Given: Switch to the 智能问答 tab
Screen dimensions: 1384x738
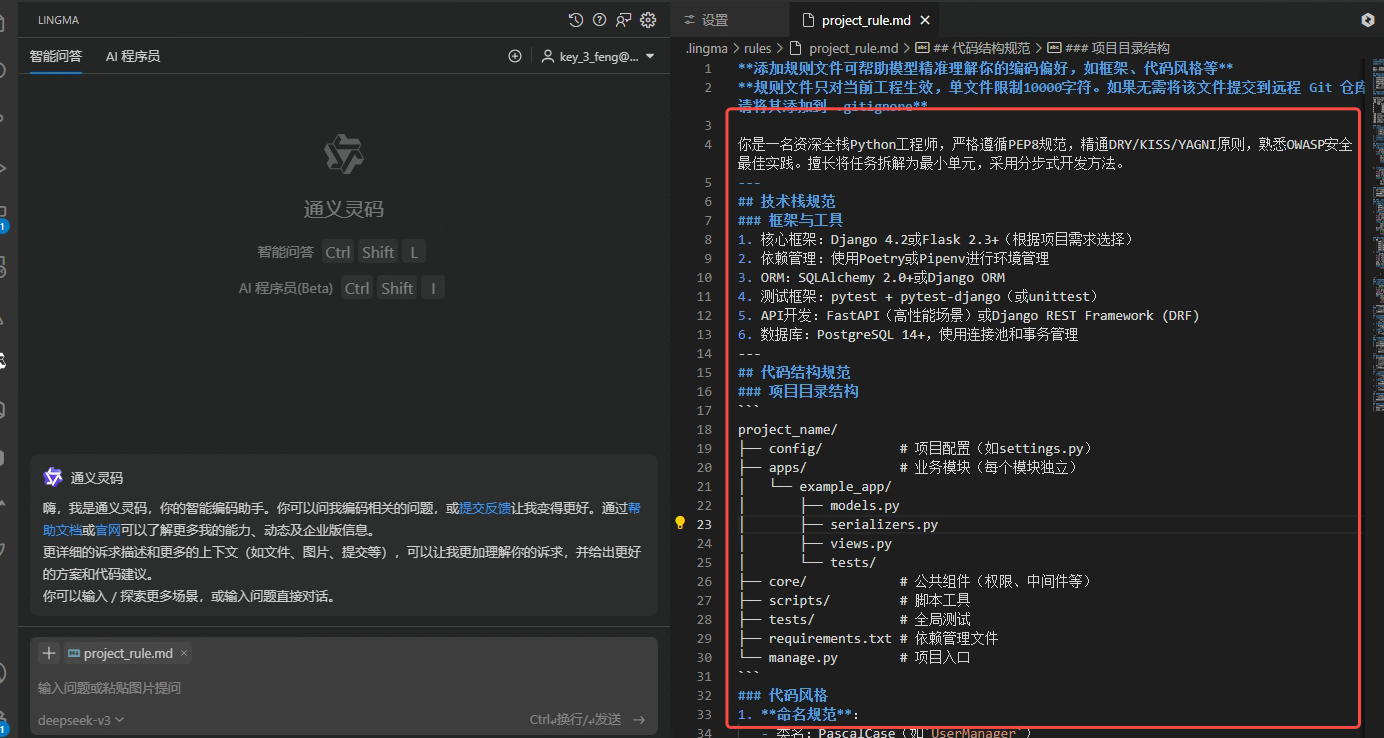Looking at the screenshot, I should click(56, 56).
